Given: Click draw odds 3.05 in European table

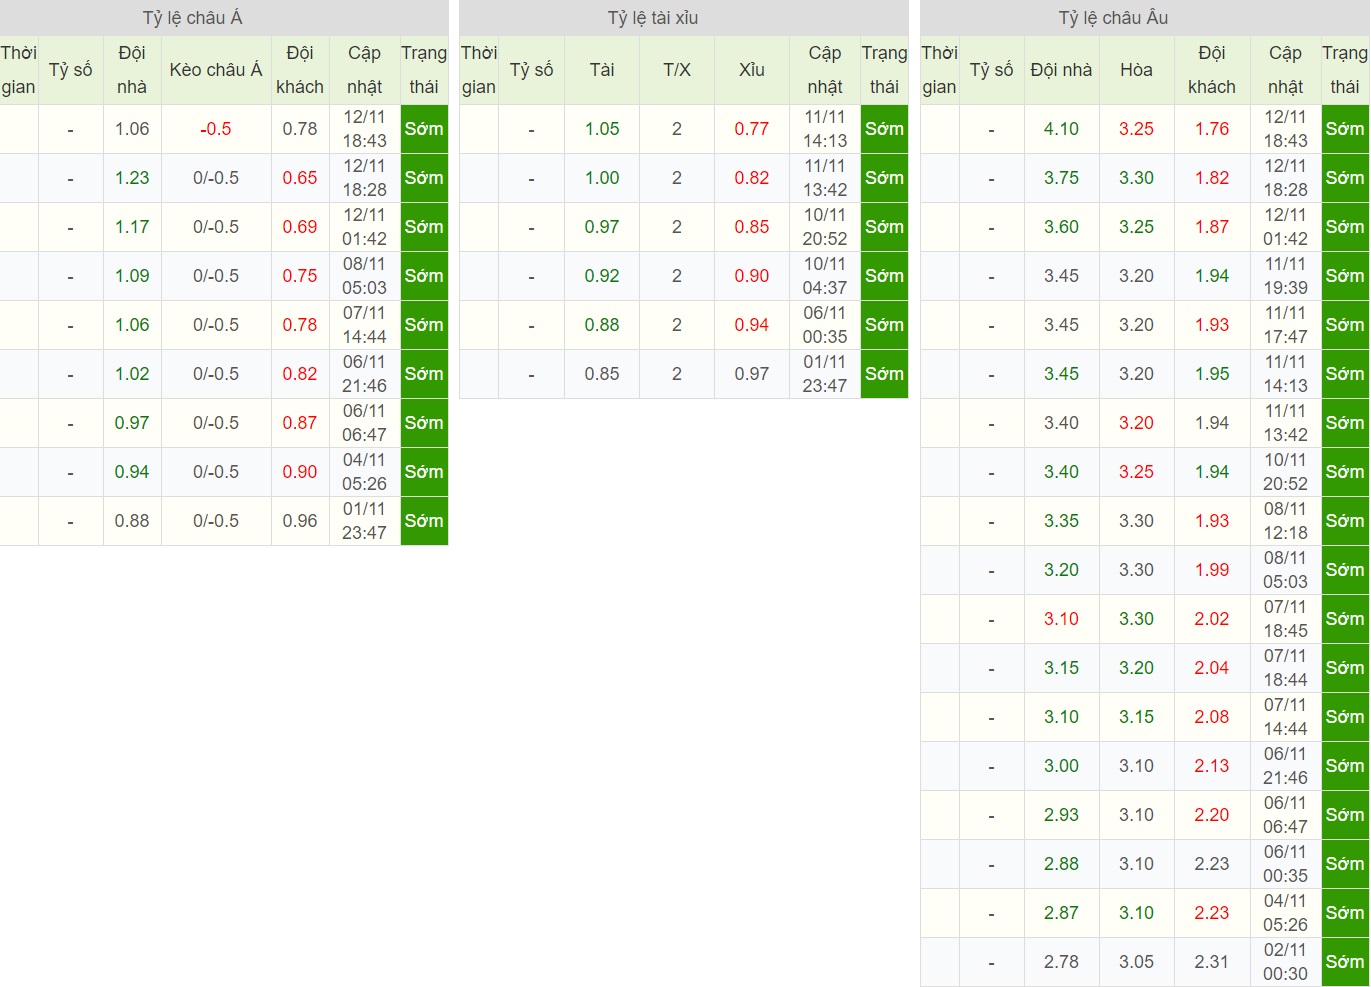Looking at the screenshot, I should [1136, 962].
